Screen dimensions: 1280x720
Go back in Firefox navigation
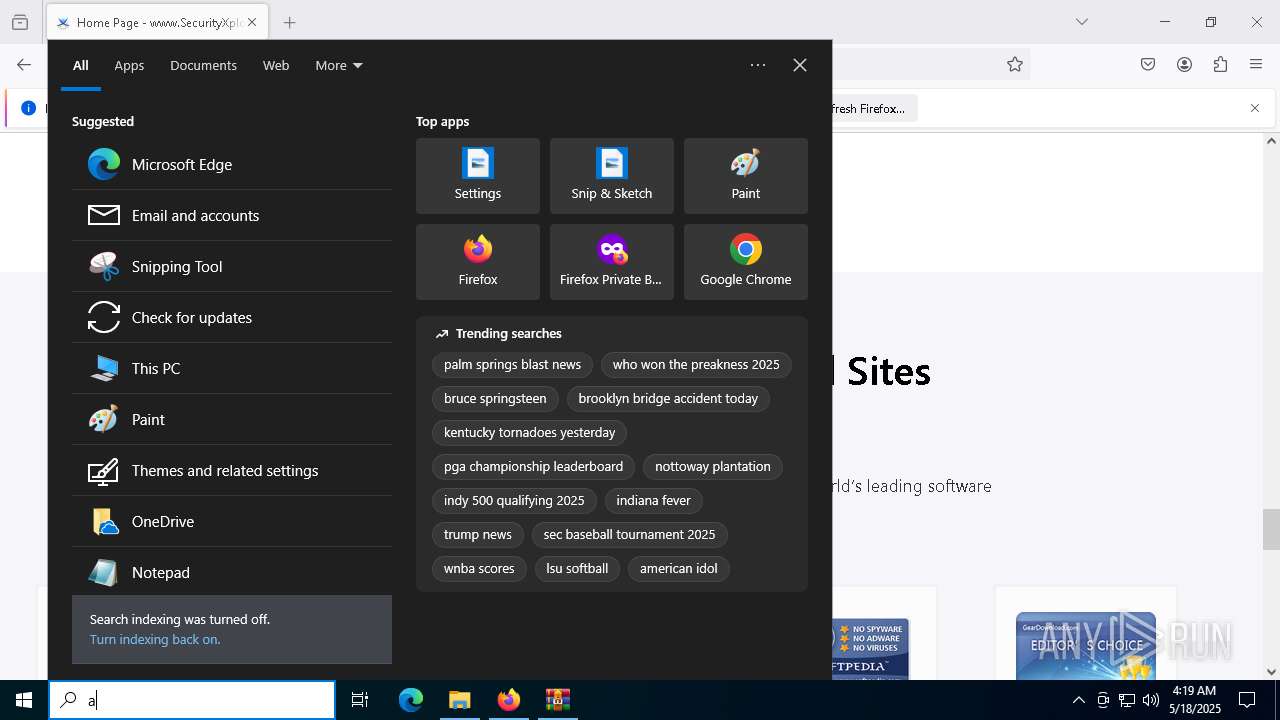24,64
